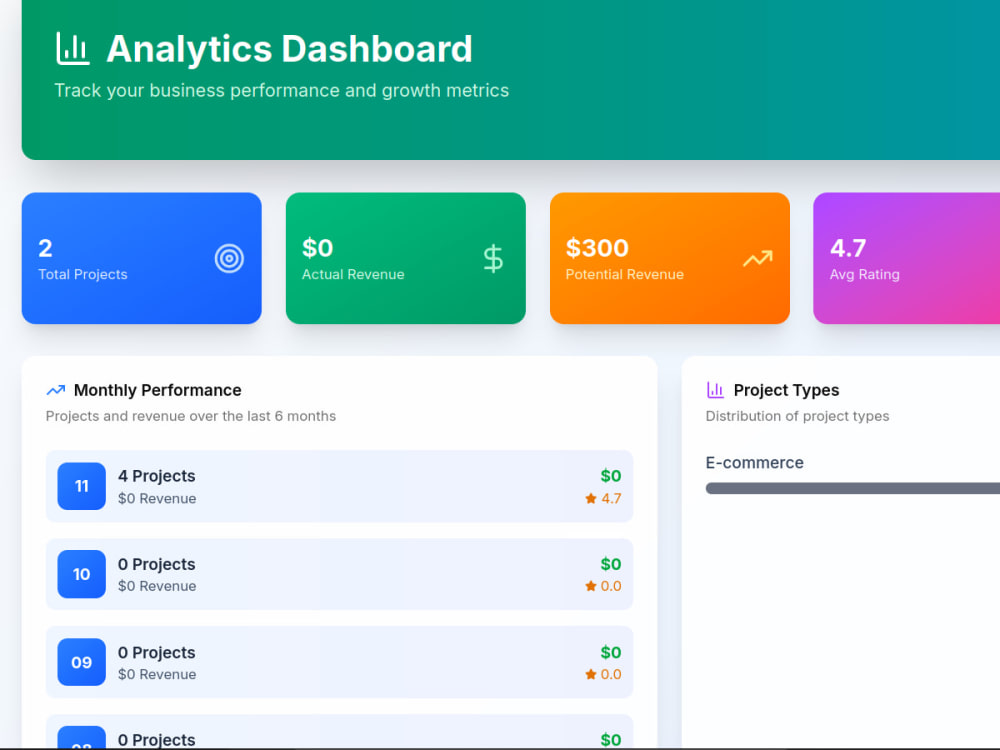
Task: Click the star icon beside the 4.7 rating
Action: [x=591, y=498]
